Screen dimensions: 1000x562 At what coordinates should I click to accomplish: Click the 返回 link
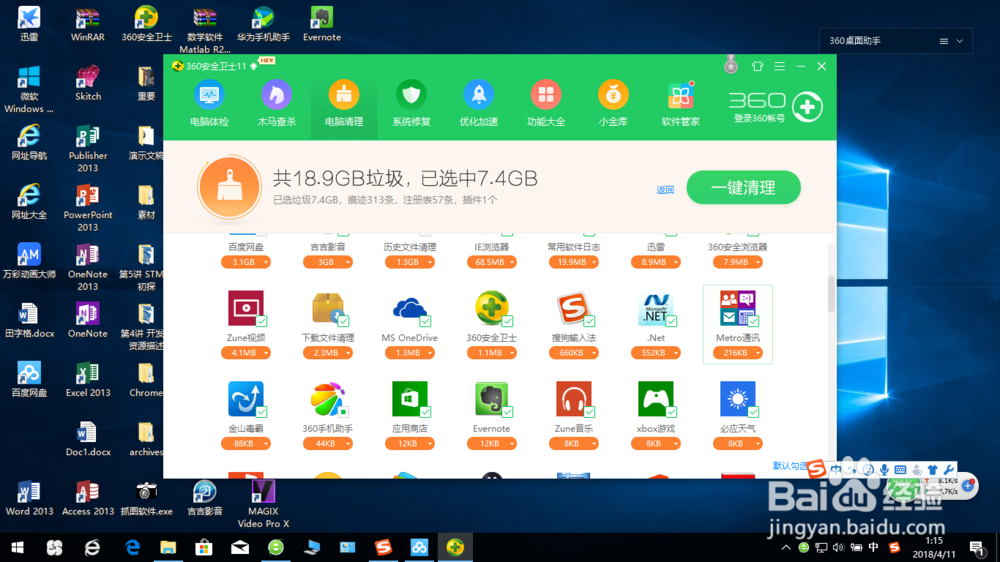coord(665,190)
